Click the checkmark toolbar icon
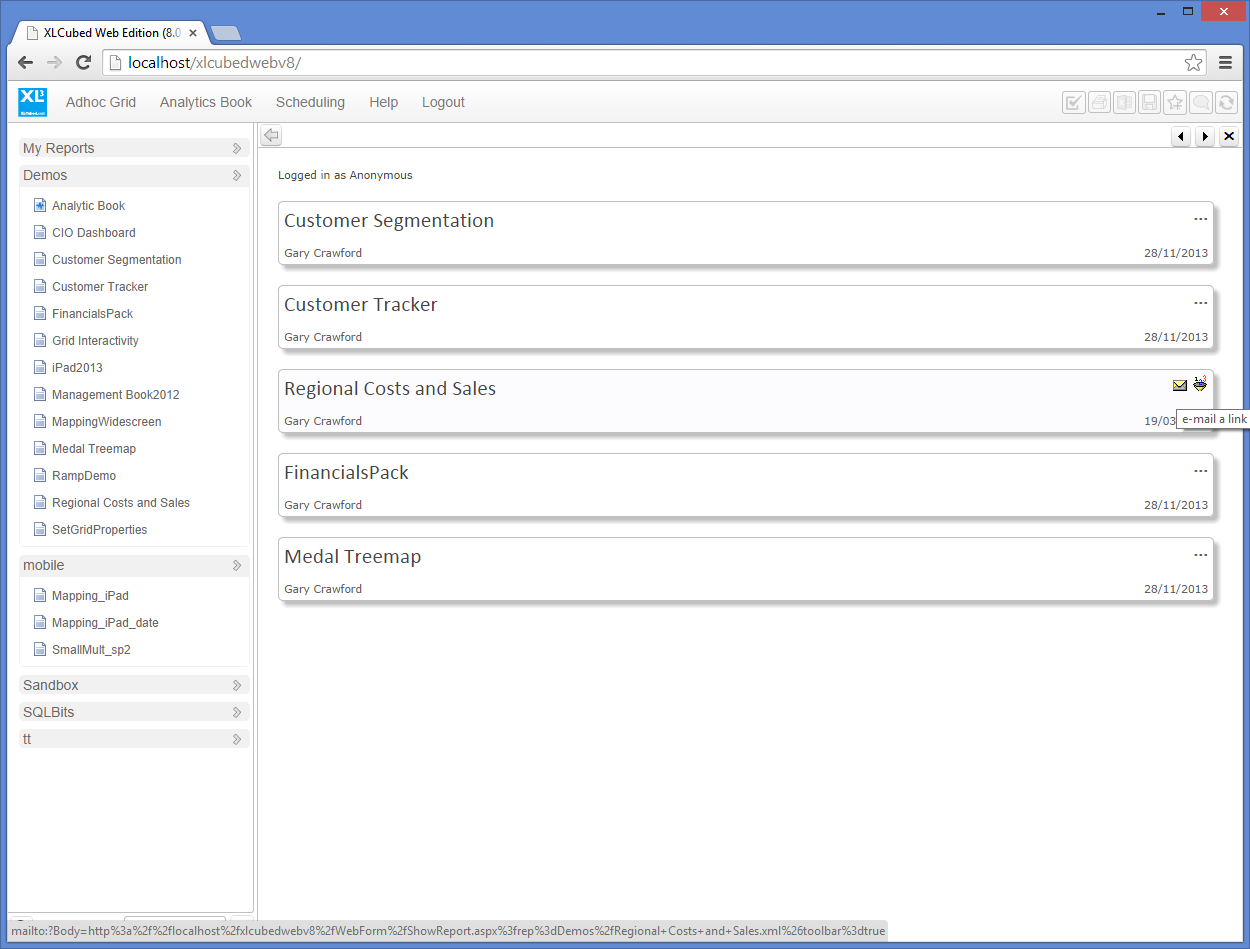Viewport: 1250px width, 949px height. click(x=1074, y=102)
